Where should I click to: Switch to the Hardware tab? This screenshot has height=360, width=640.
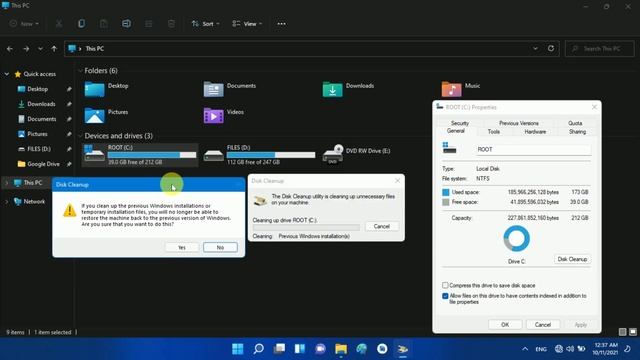pyautogui.click(x=535, y=132)
